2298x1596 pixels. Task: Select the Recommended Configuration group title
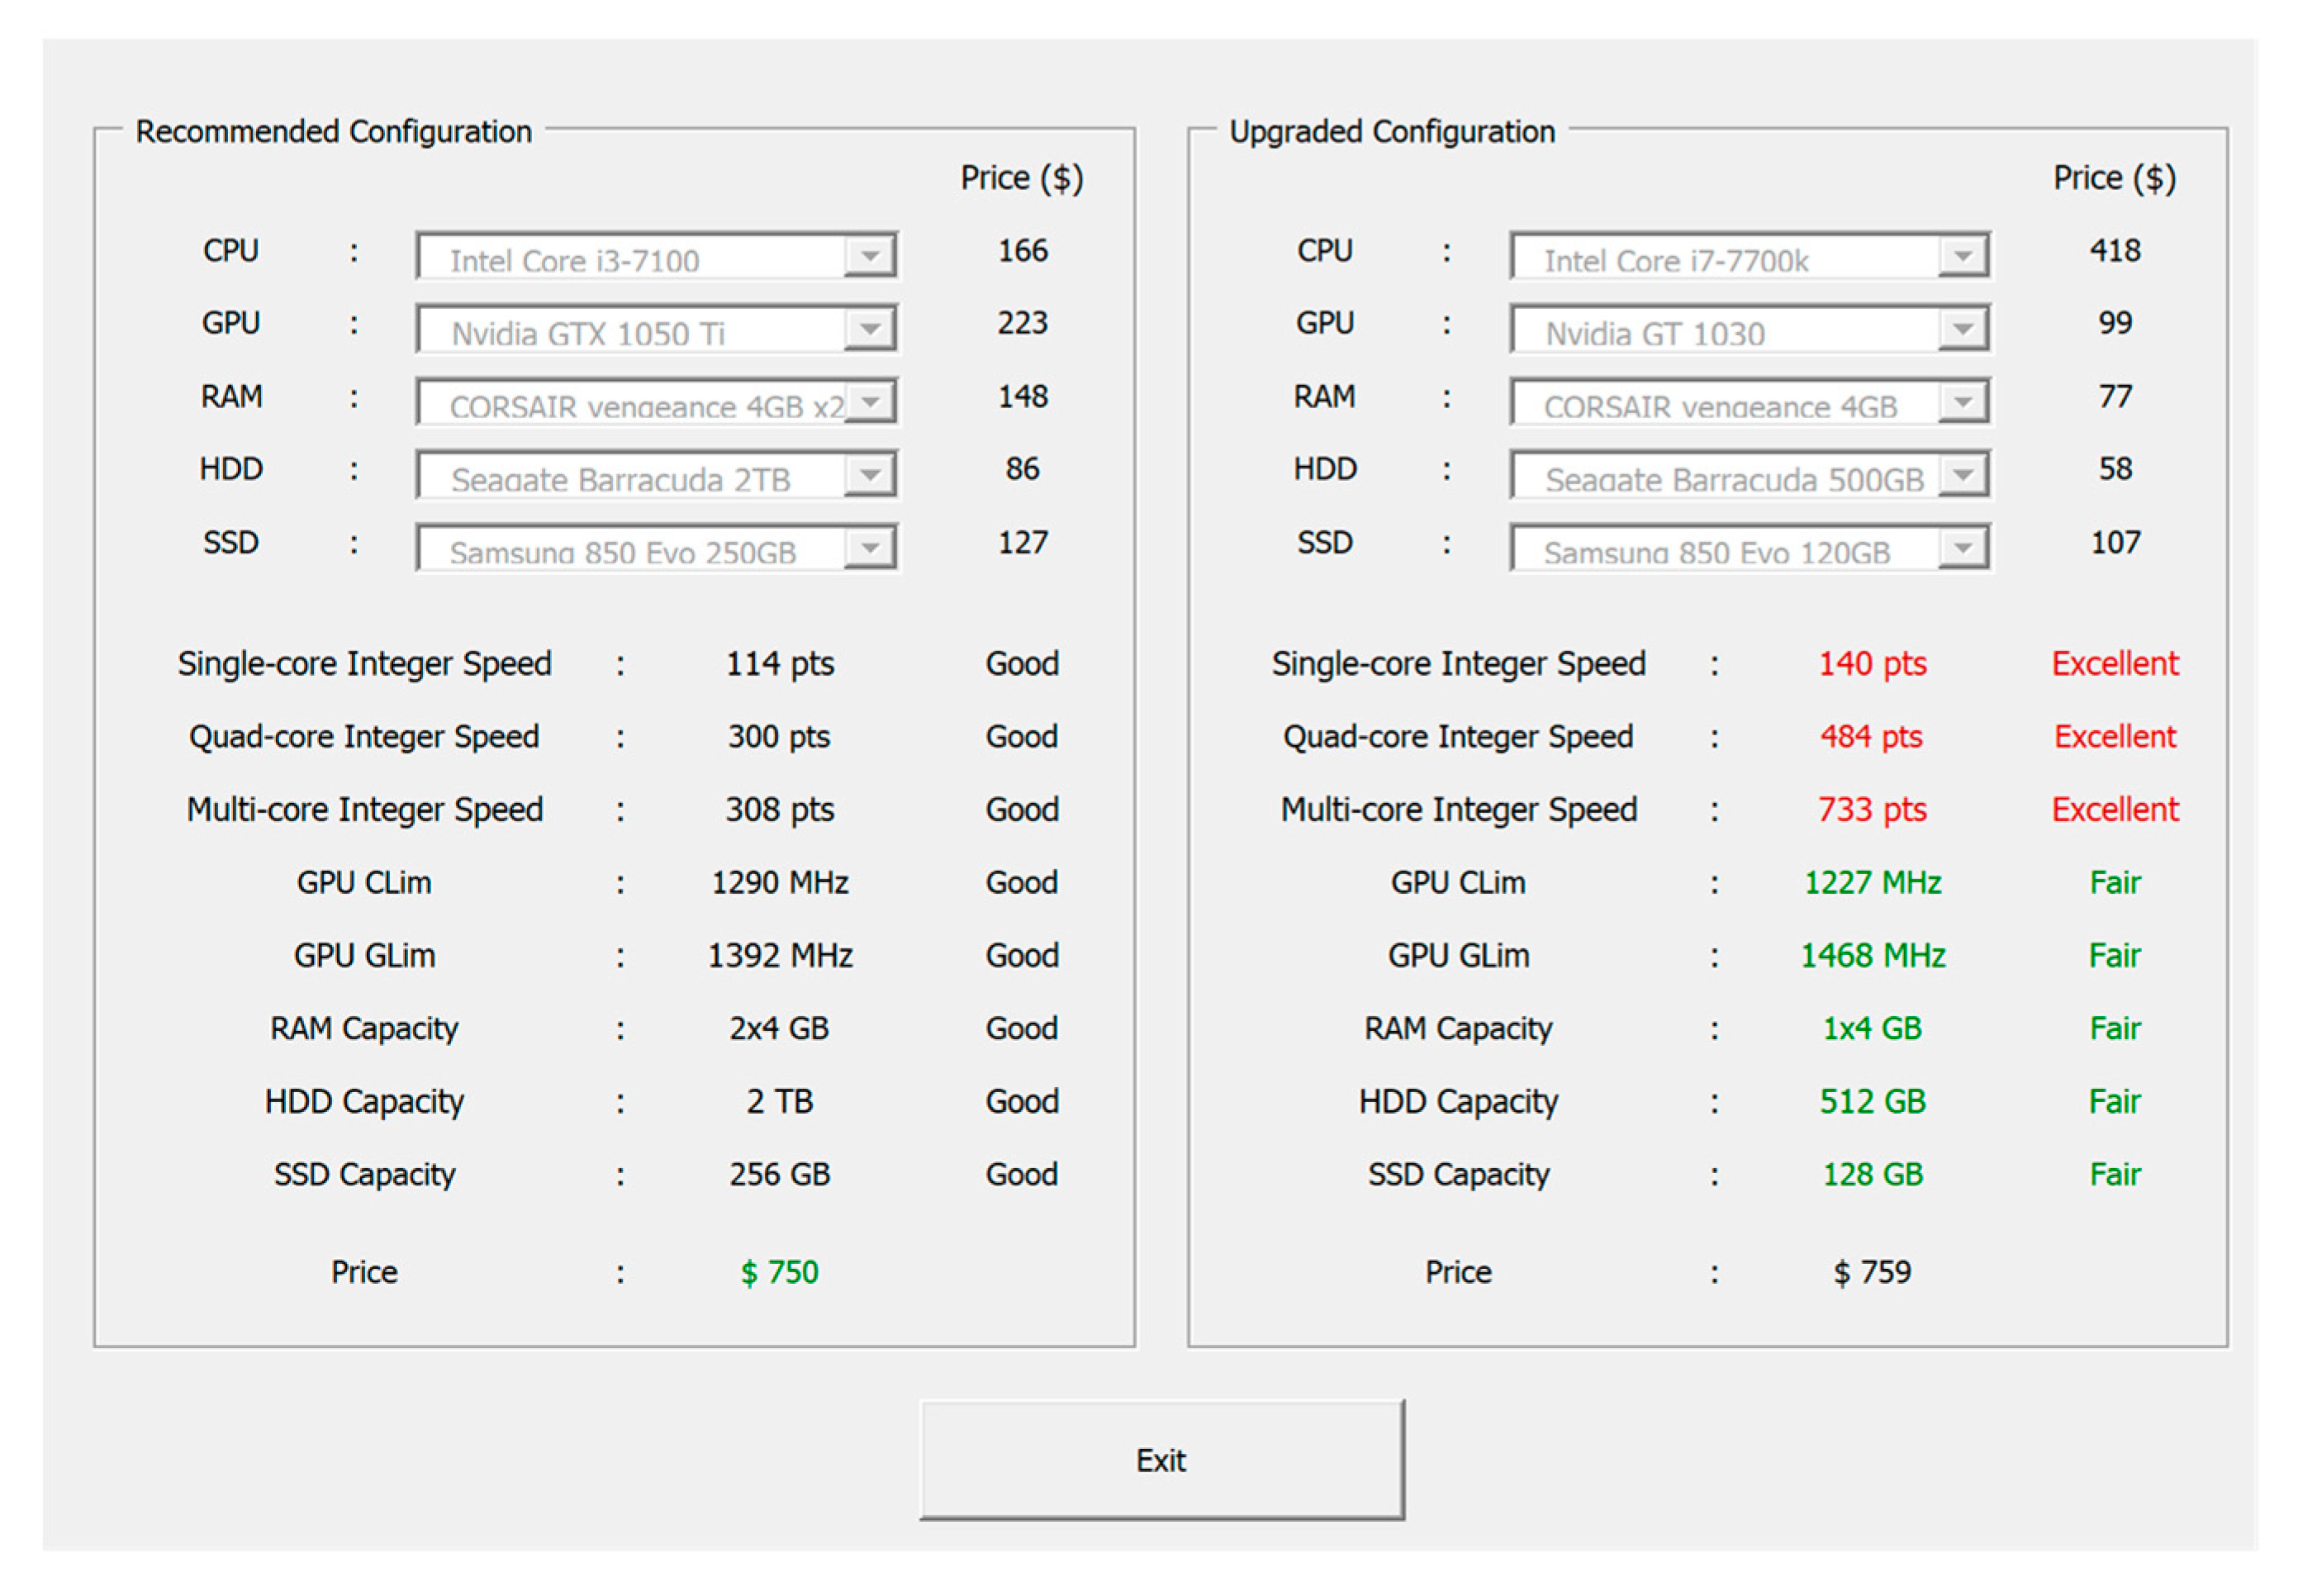333,132
